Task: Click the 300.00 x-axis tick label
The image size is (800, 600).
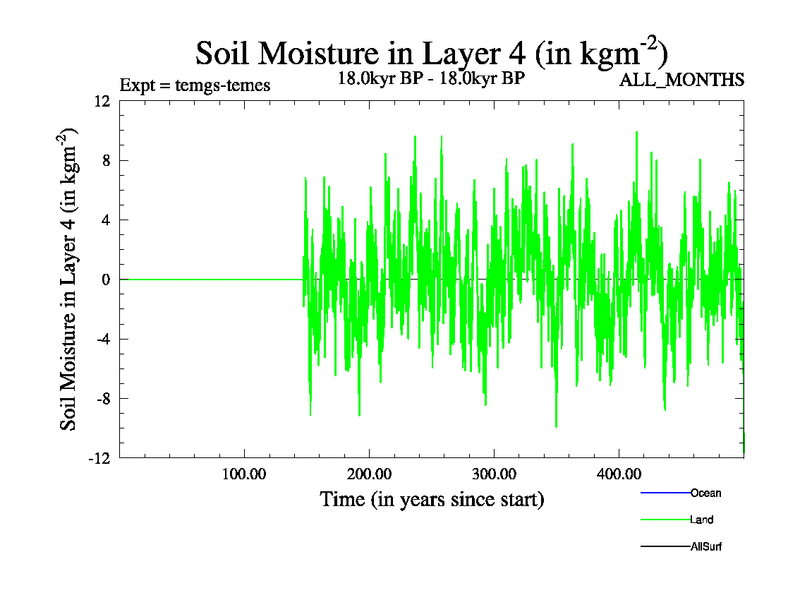Action: [493, 473]
